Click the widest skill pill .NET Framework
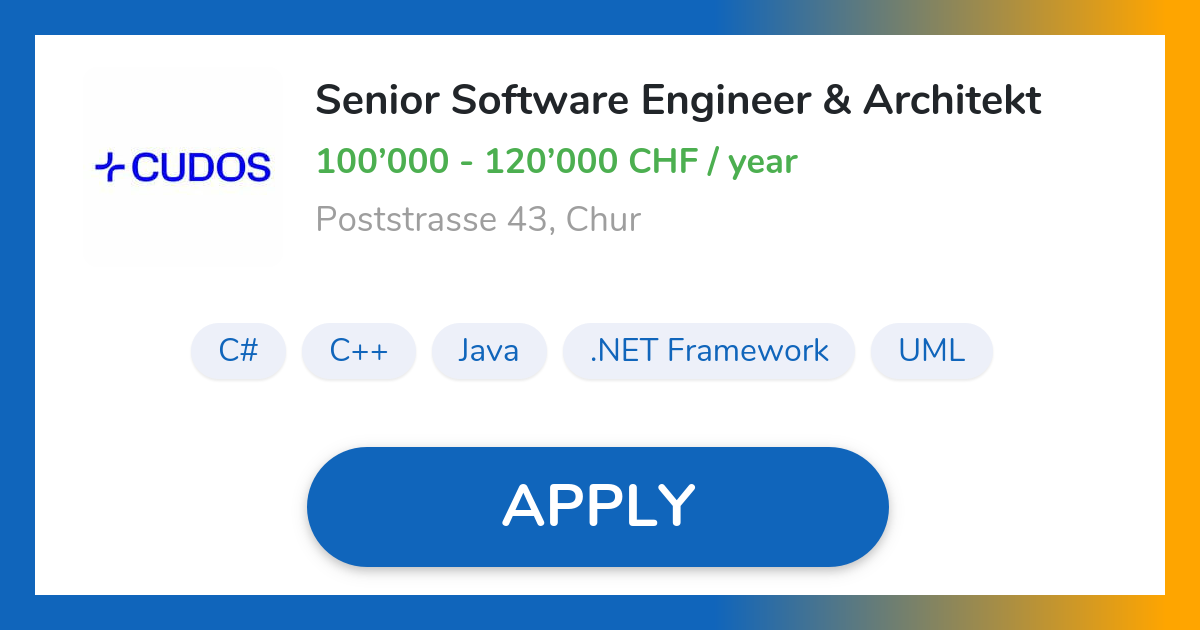Screen dimensions: 1200x630 pos(709,351)
